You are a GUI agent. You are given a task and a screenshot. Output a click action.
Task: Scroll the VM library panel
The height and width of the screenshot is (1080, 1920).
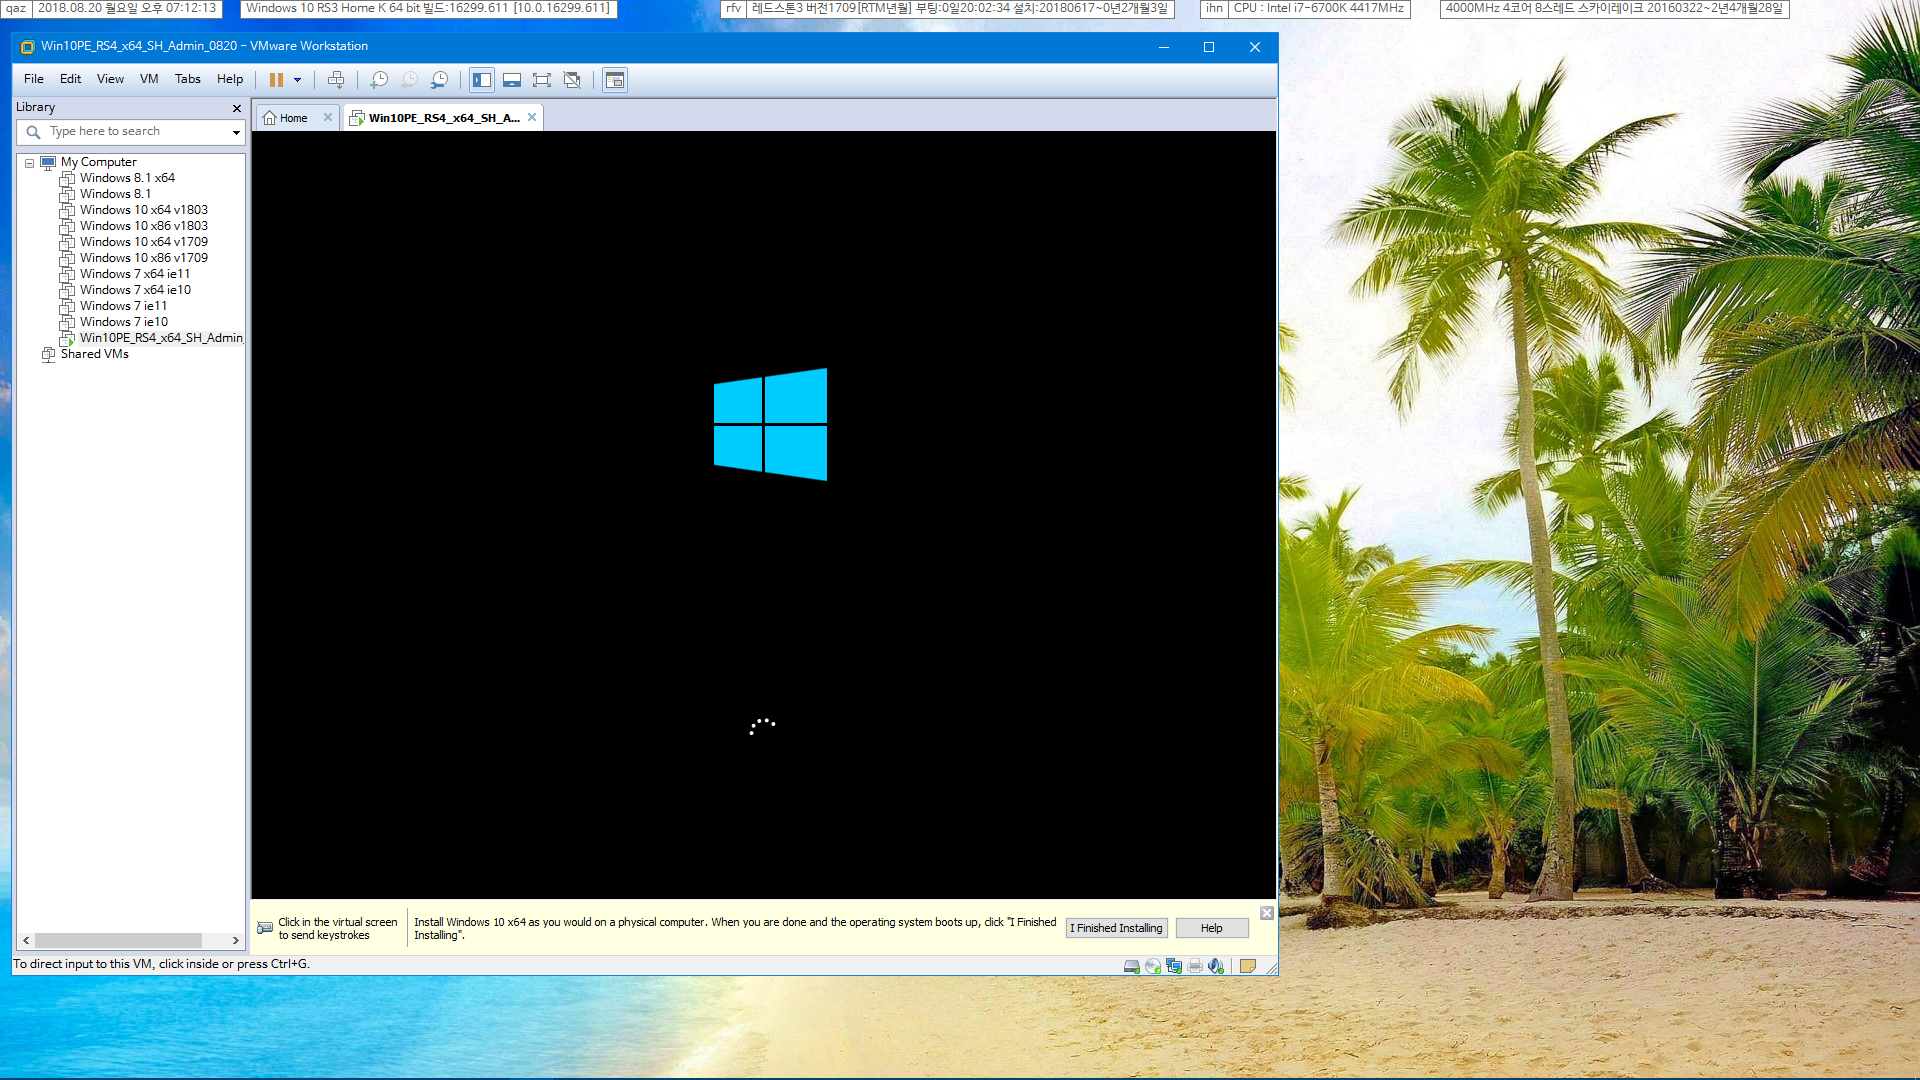(128, 938)
